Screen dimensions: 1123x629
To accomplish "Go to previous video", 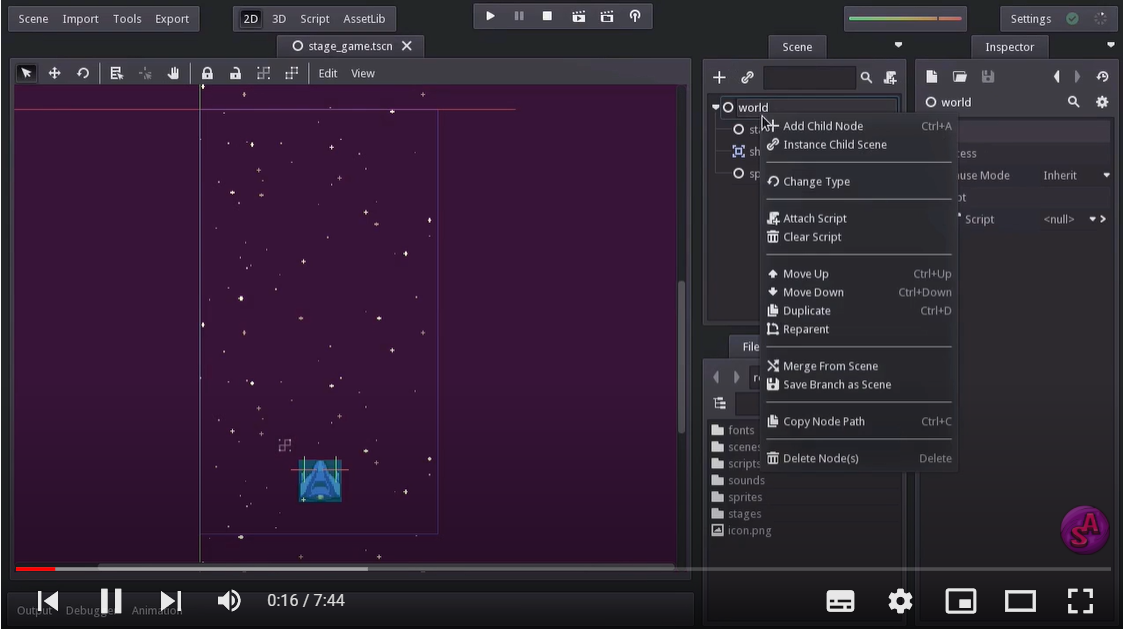I will click(x=48, y=600).
